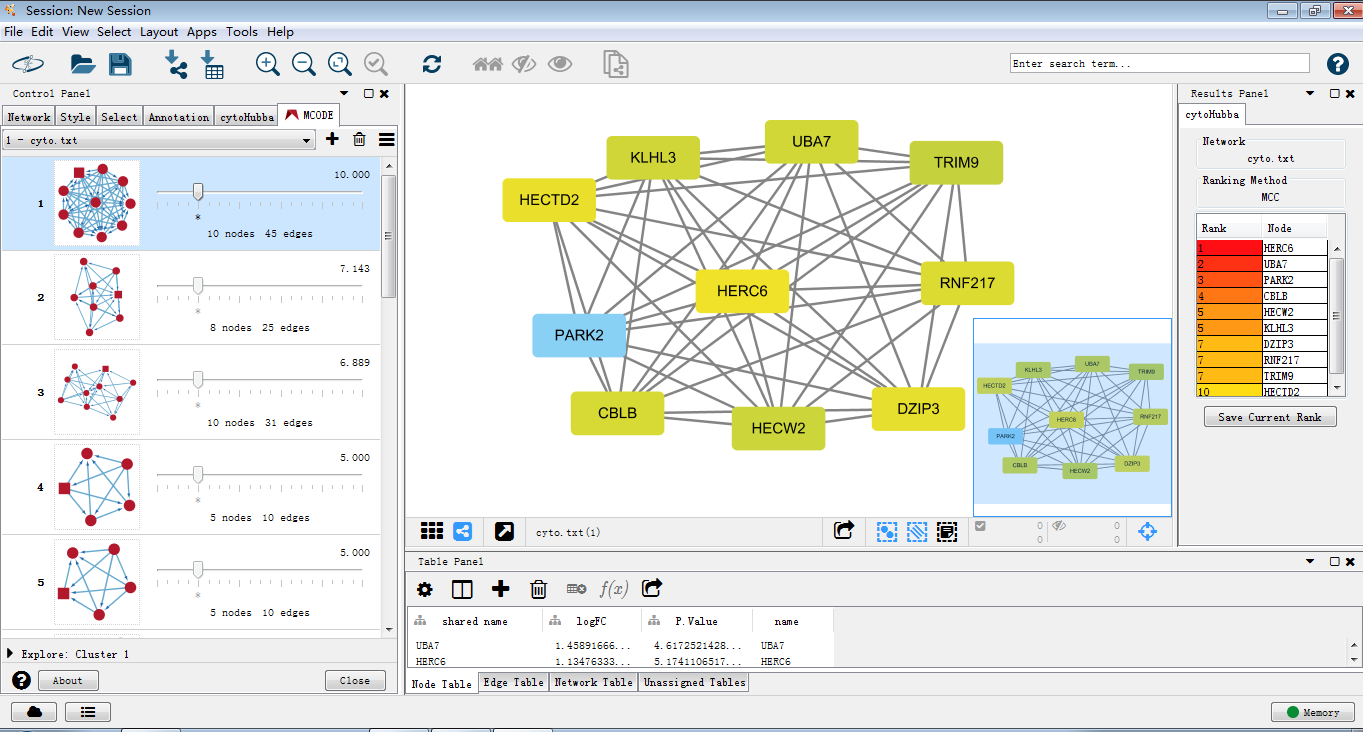Zoom out on the network view
This screenshot has height=732, width=1363.
point(304,65)
